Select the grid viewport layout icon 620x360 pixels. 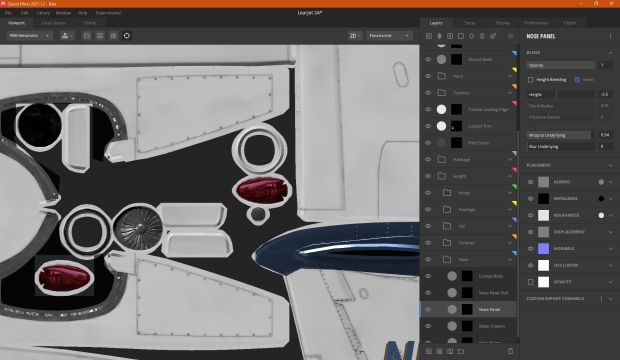pyautogui.click(x=113, y=36)
